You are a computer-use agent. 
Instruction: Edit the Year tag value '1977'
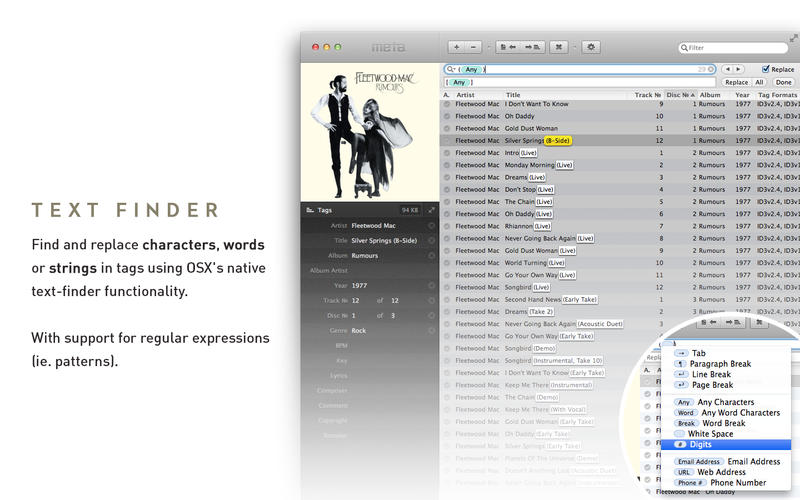pos(359,285)
